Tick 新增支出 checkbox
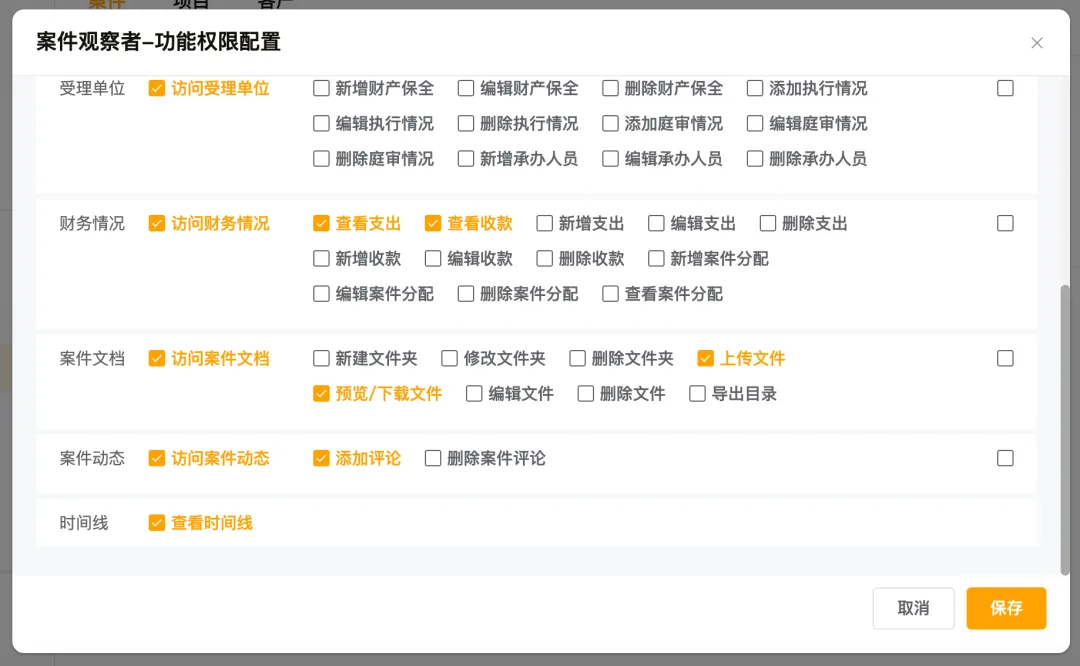 545,223
